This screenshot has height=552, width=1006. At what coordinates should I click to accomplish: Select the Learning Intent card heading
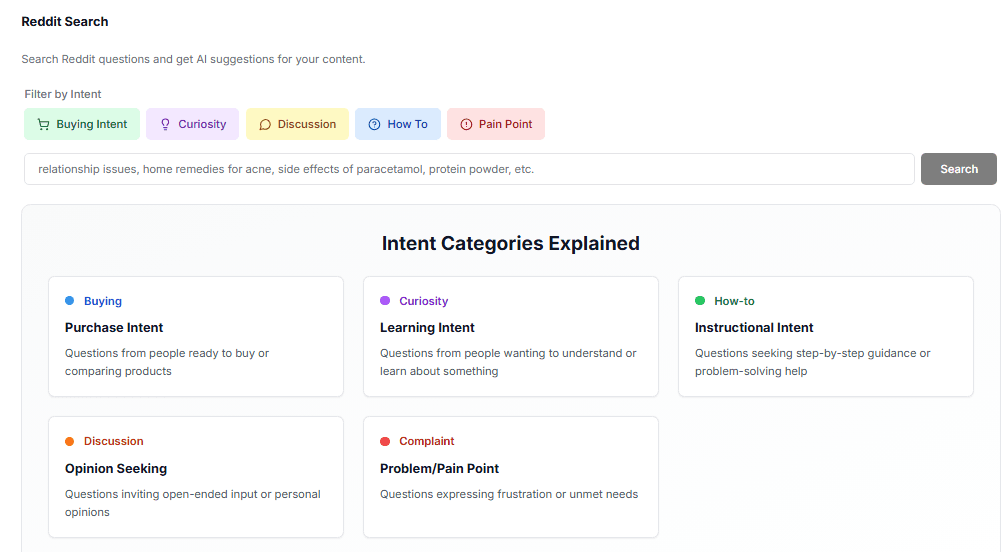point(427,327)
